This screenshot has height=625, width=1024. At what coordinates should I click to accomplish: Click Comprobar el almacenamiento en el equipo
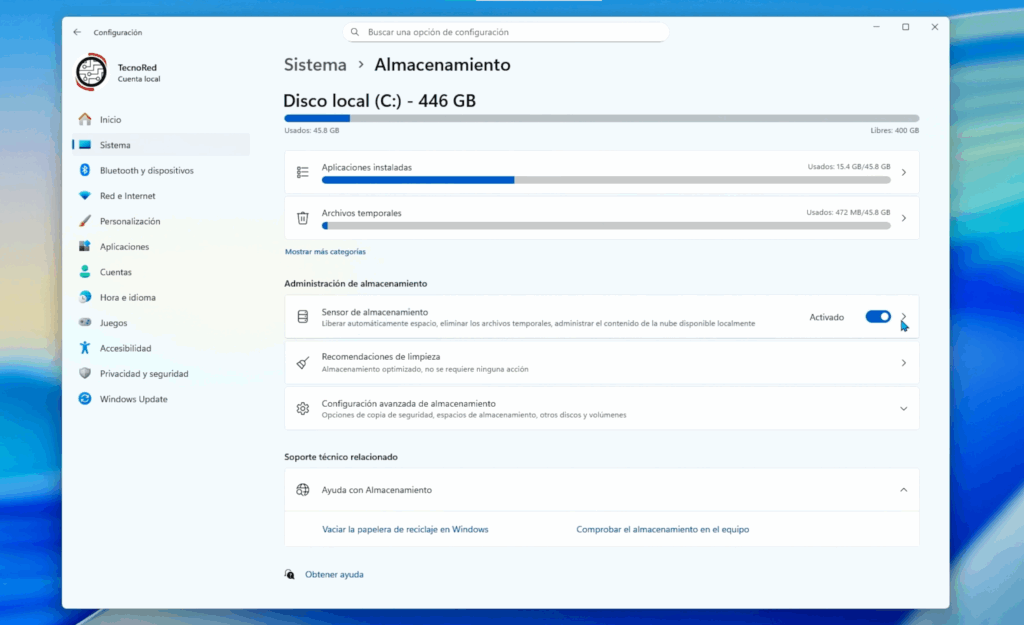coord(663,529)
